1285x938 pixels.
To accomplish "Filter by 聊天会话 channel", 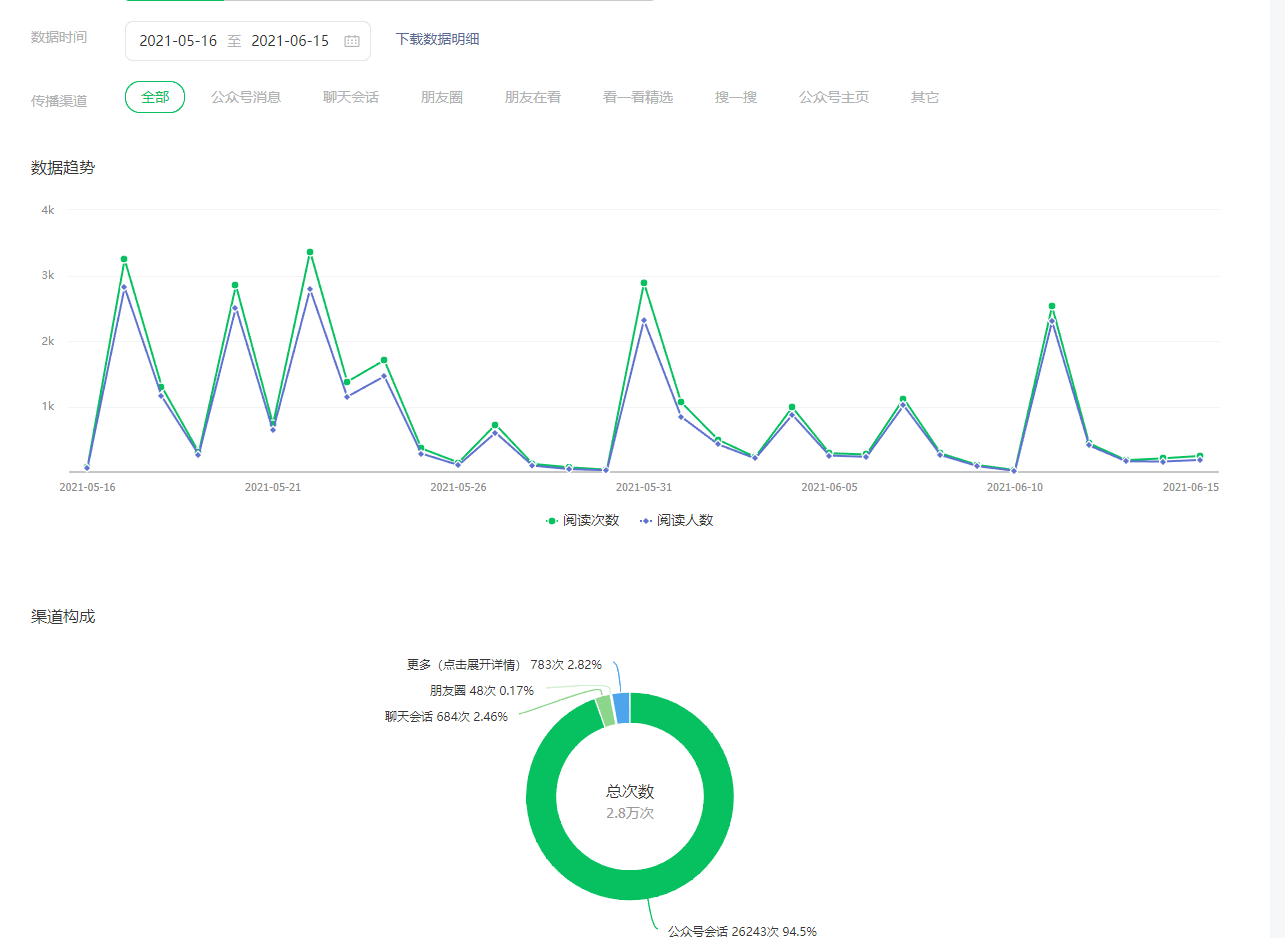I will click(351, 97).
